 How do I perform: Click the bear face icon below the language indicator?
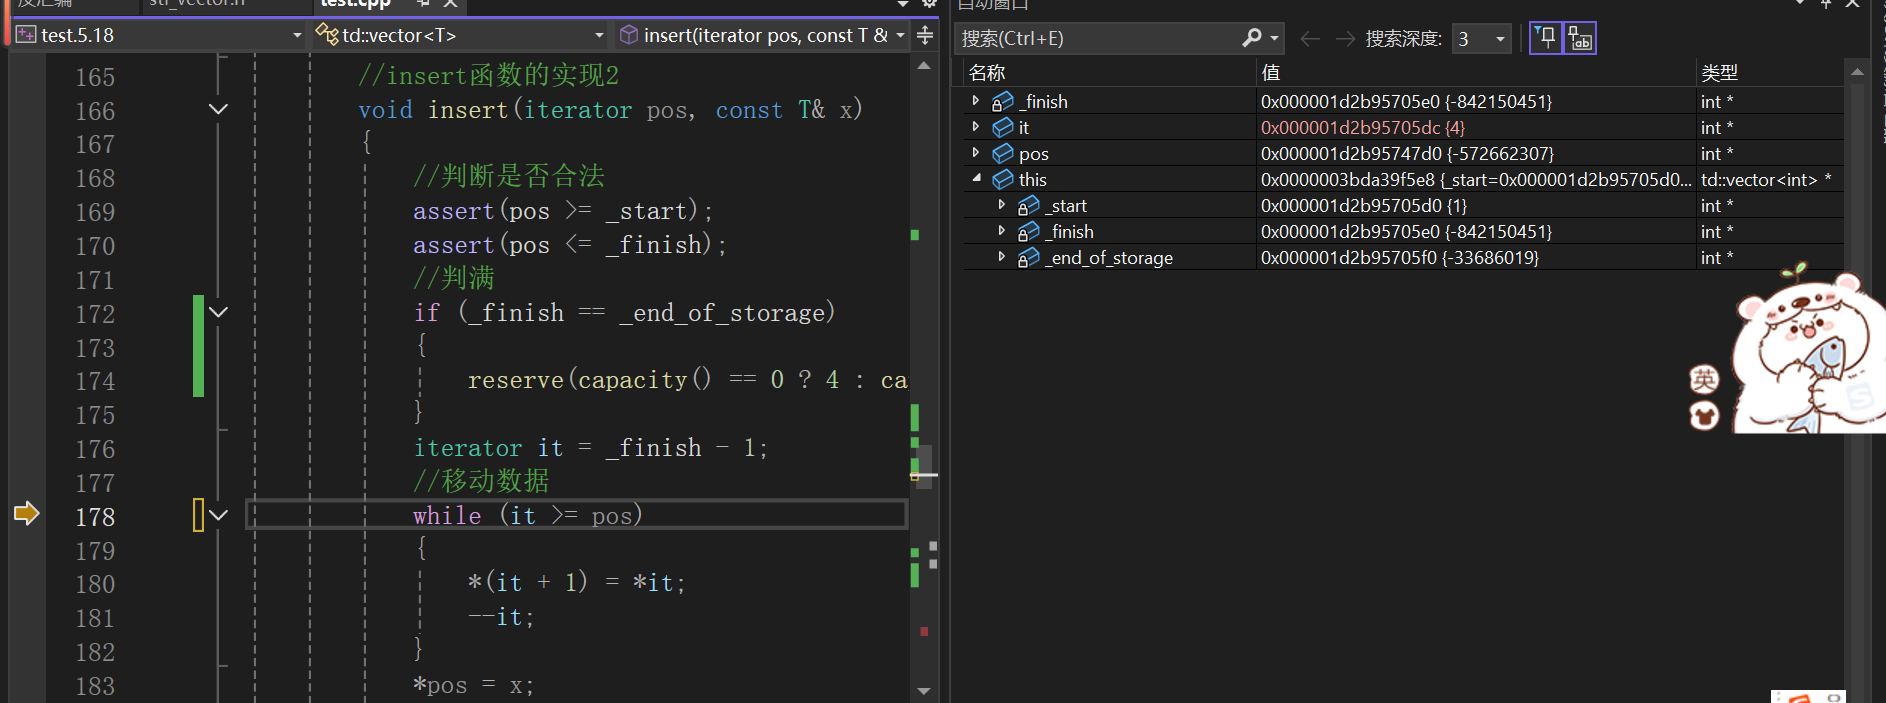(x=1704, y=415)
